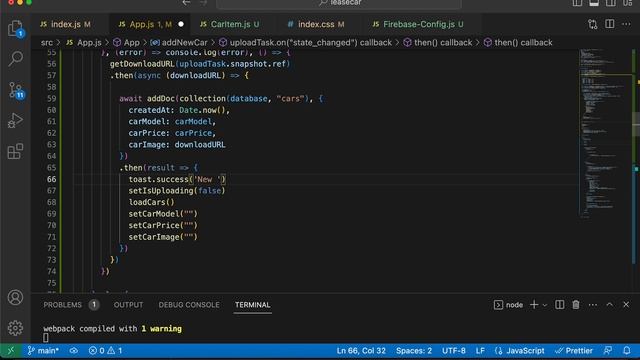The width and height of the screenshot is (640, 360).
Task: Open terminal panel more actions menu
Action: tap(593, 304)
